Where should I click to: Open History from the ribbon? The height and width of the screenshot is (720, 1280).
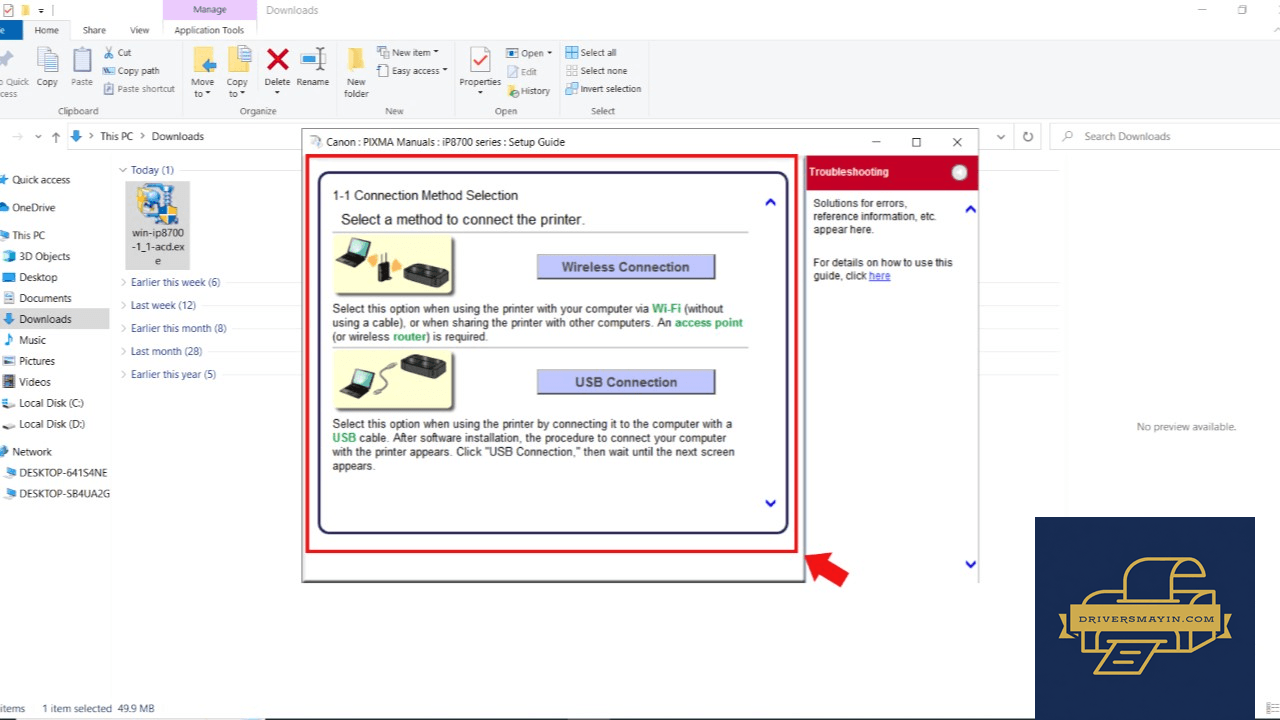(x=528, y=91)
